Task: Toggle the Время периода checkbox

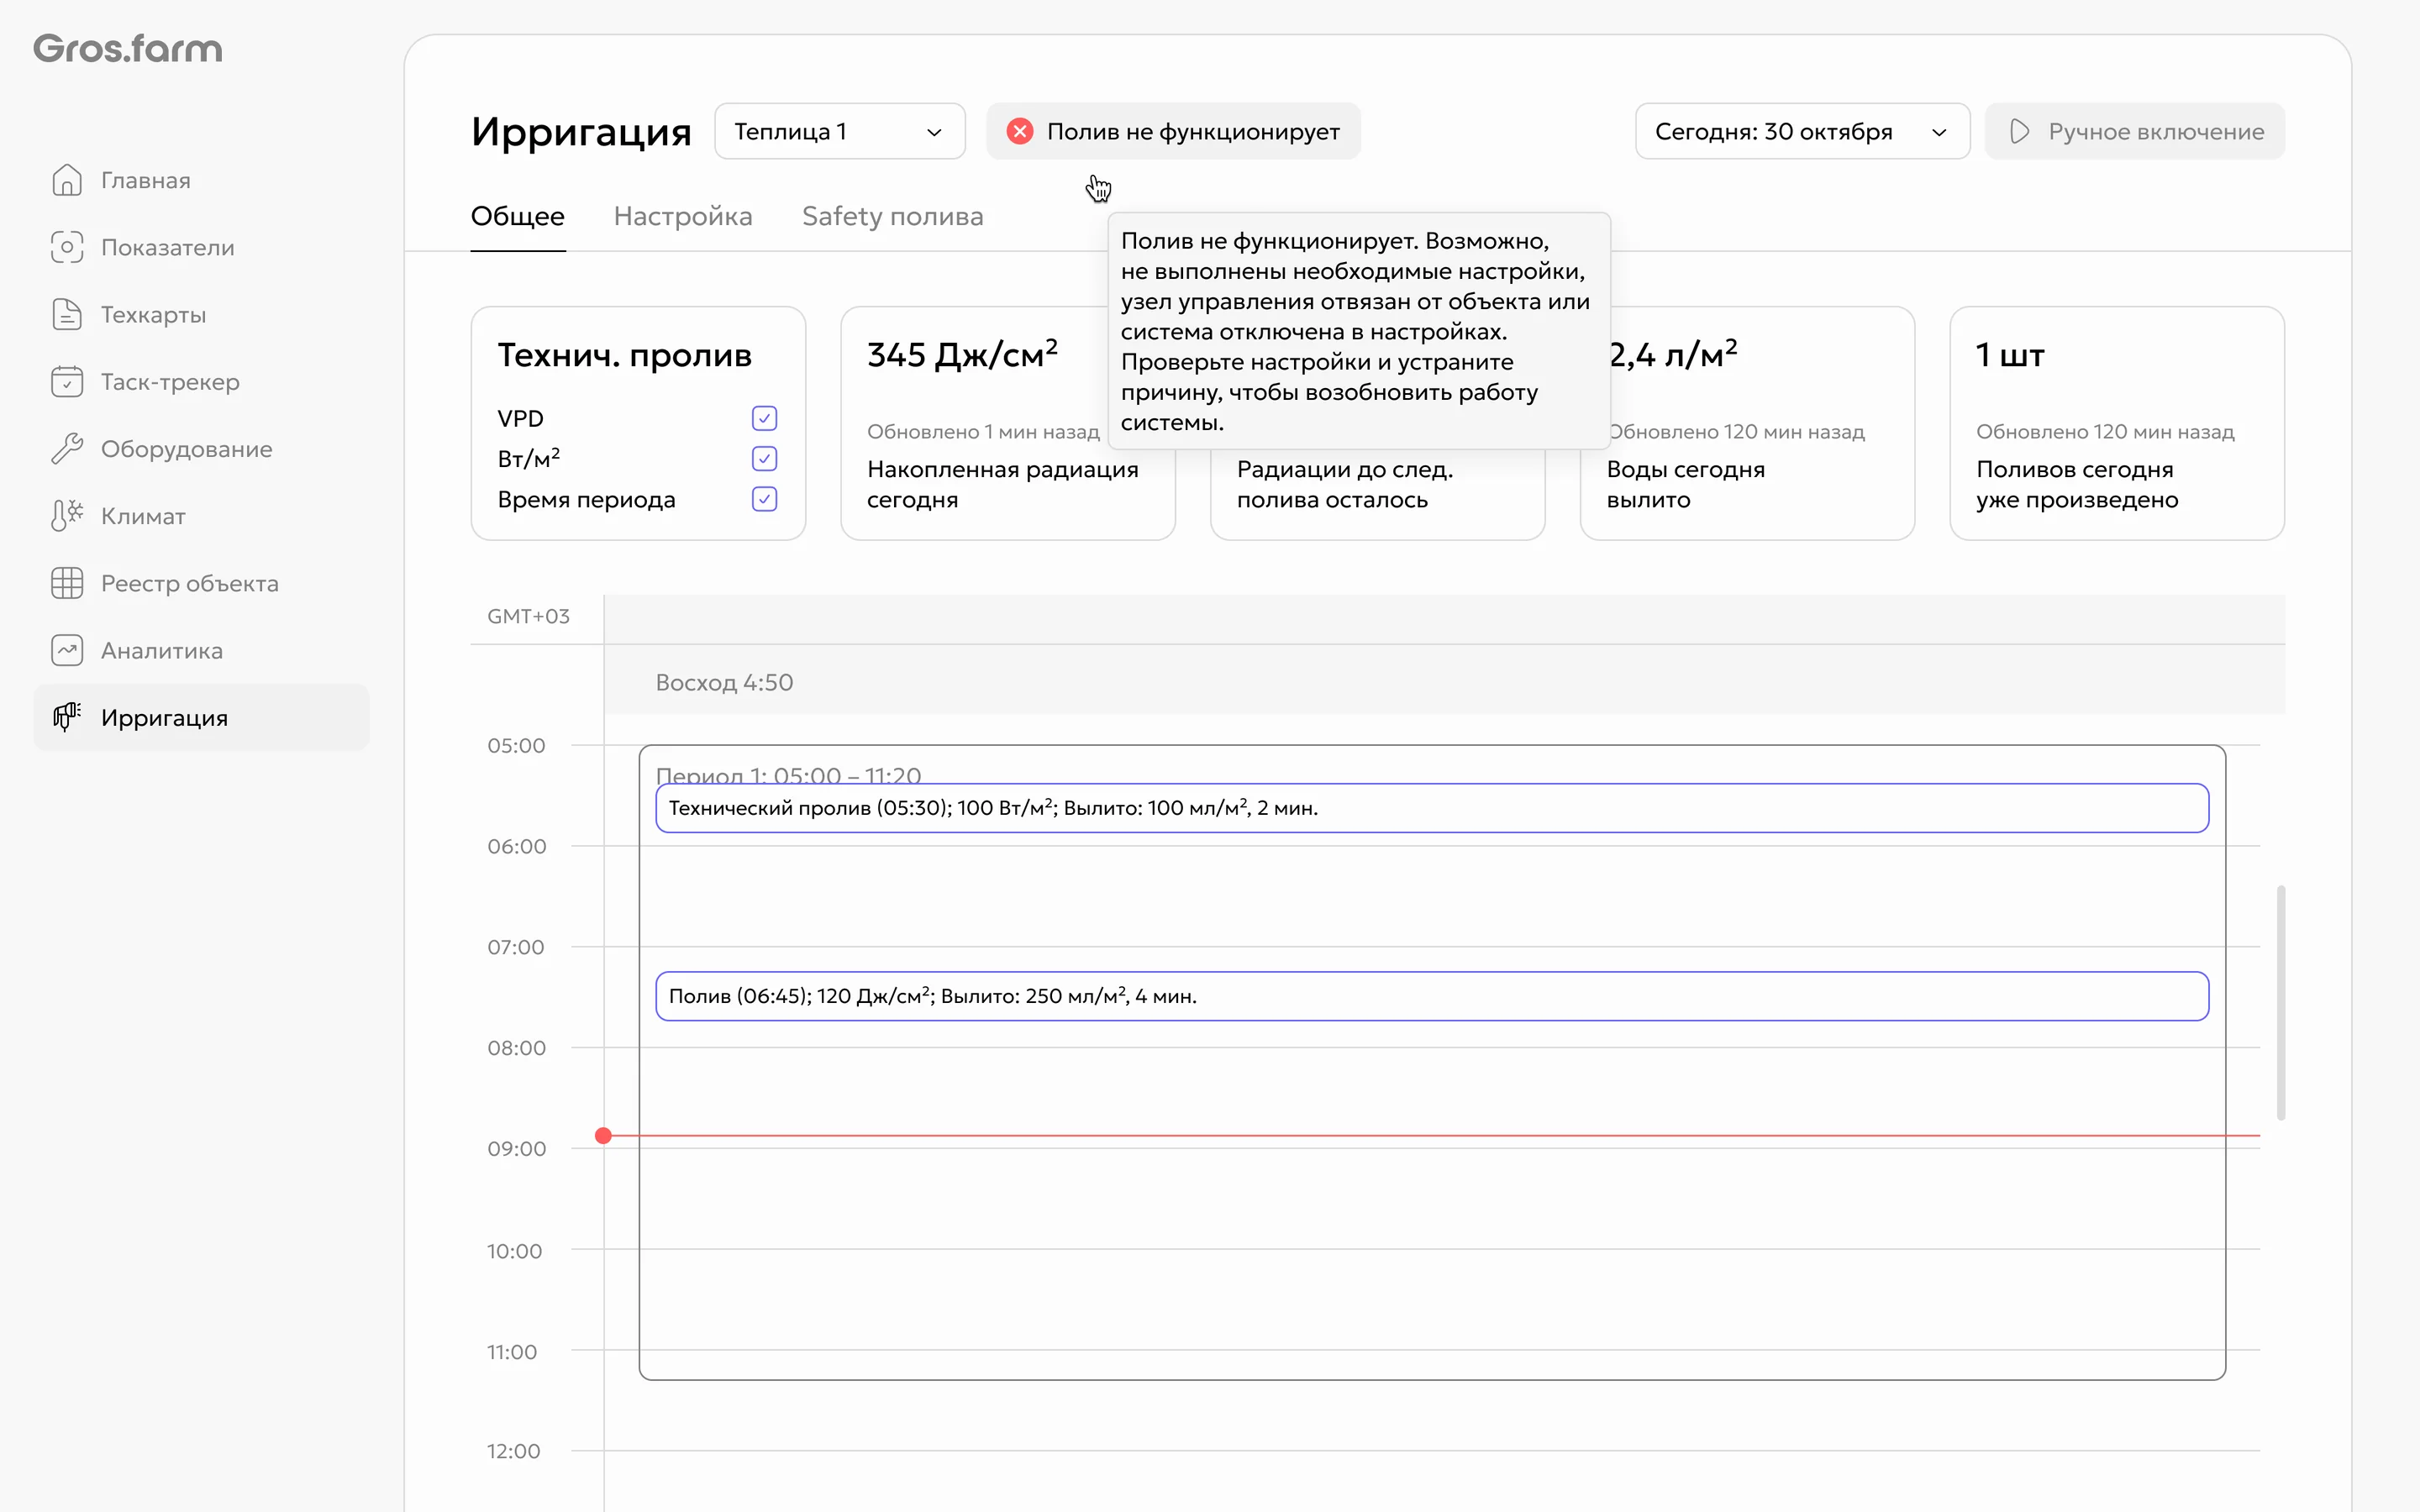Action: pos(764,499)
